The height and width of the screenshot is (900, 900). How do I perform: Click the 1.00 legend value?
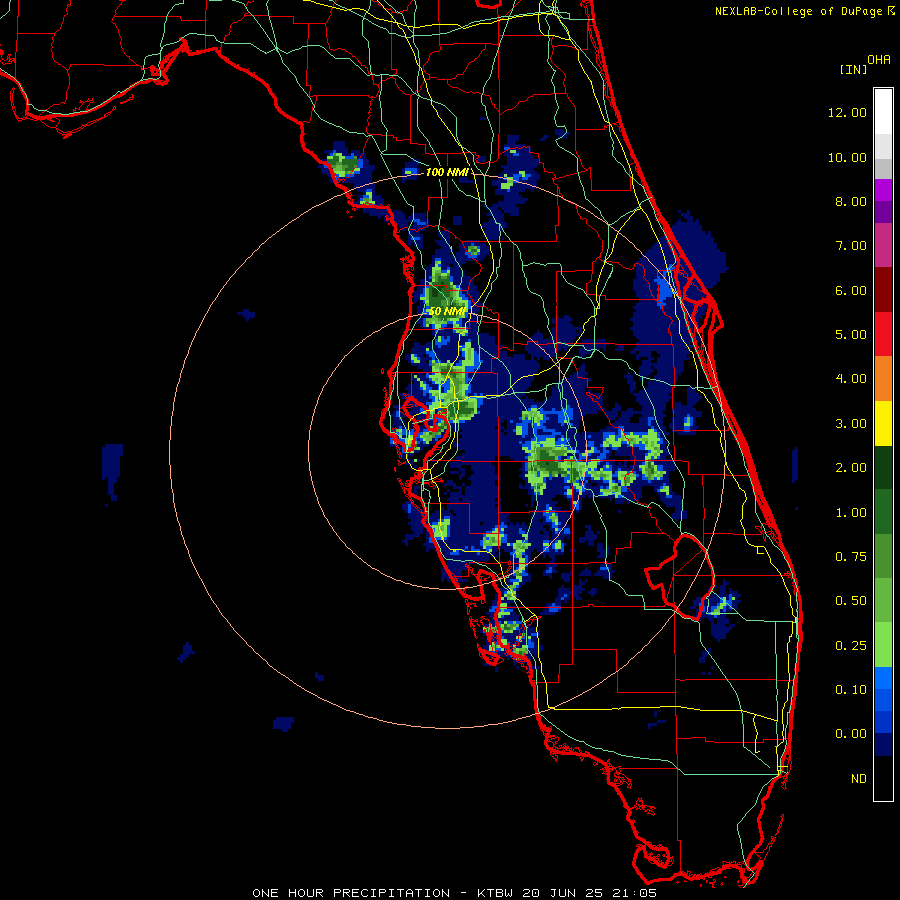point(850,513)
